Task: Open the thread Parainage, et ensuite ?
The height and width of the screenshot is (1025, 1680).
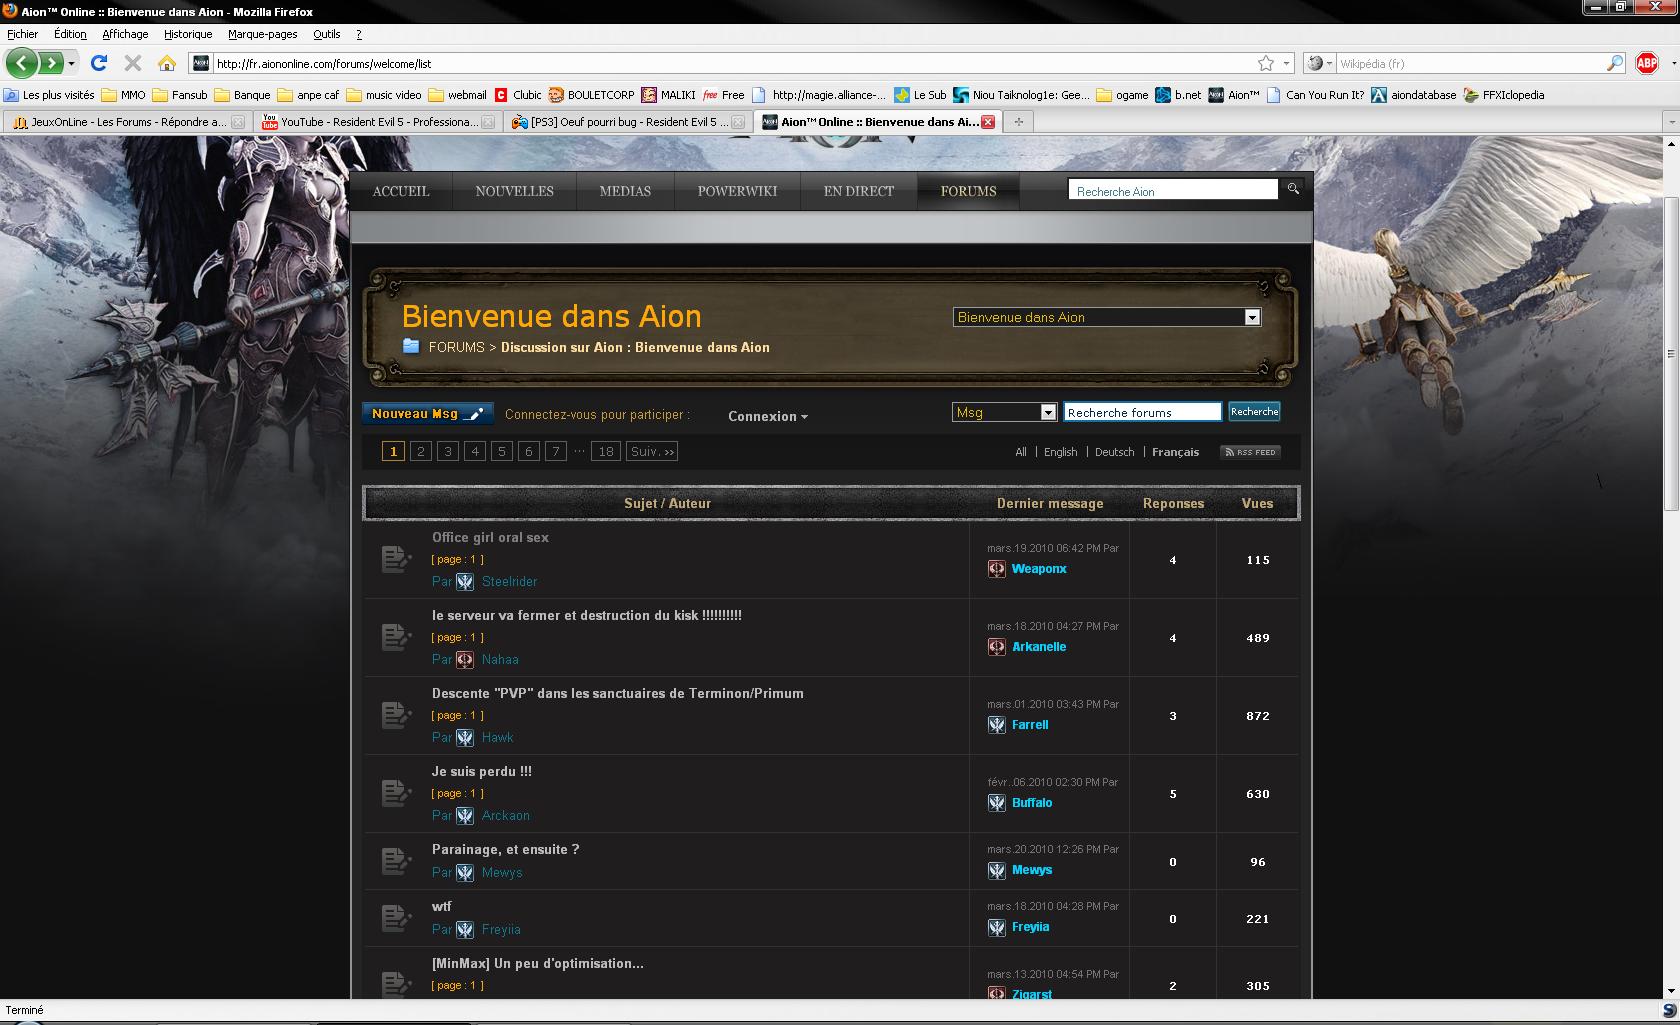Action: (506, 849)
